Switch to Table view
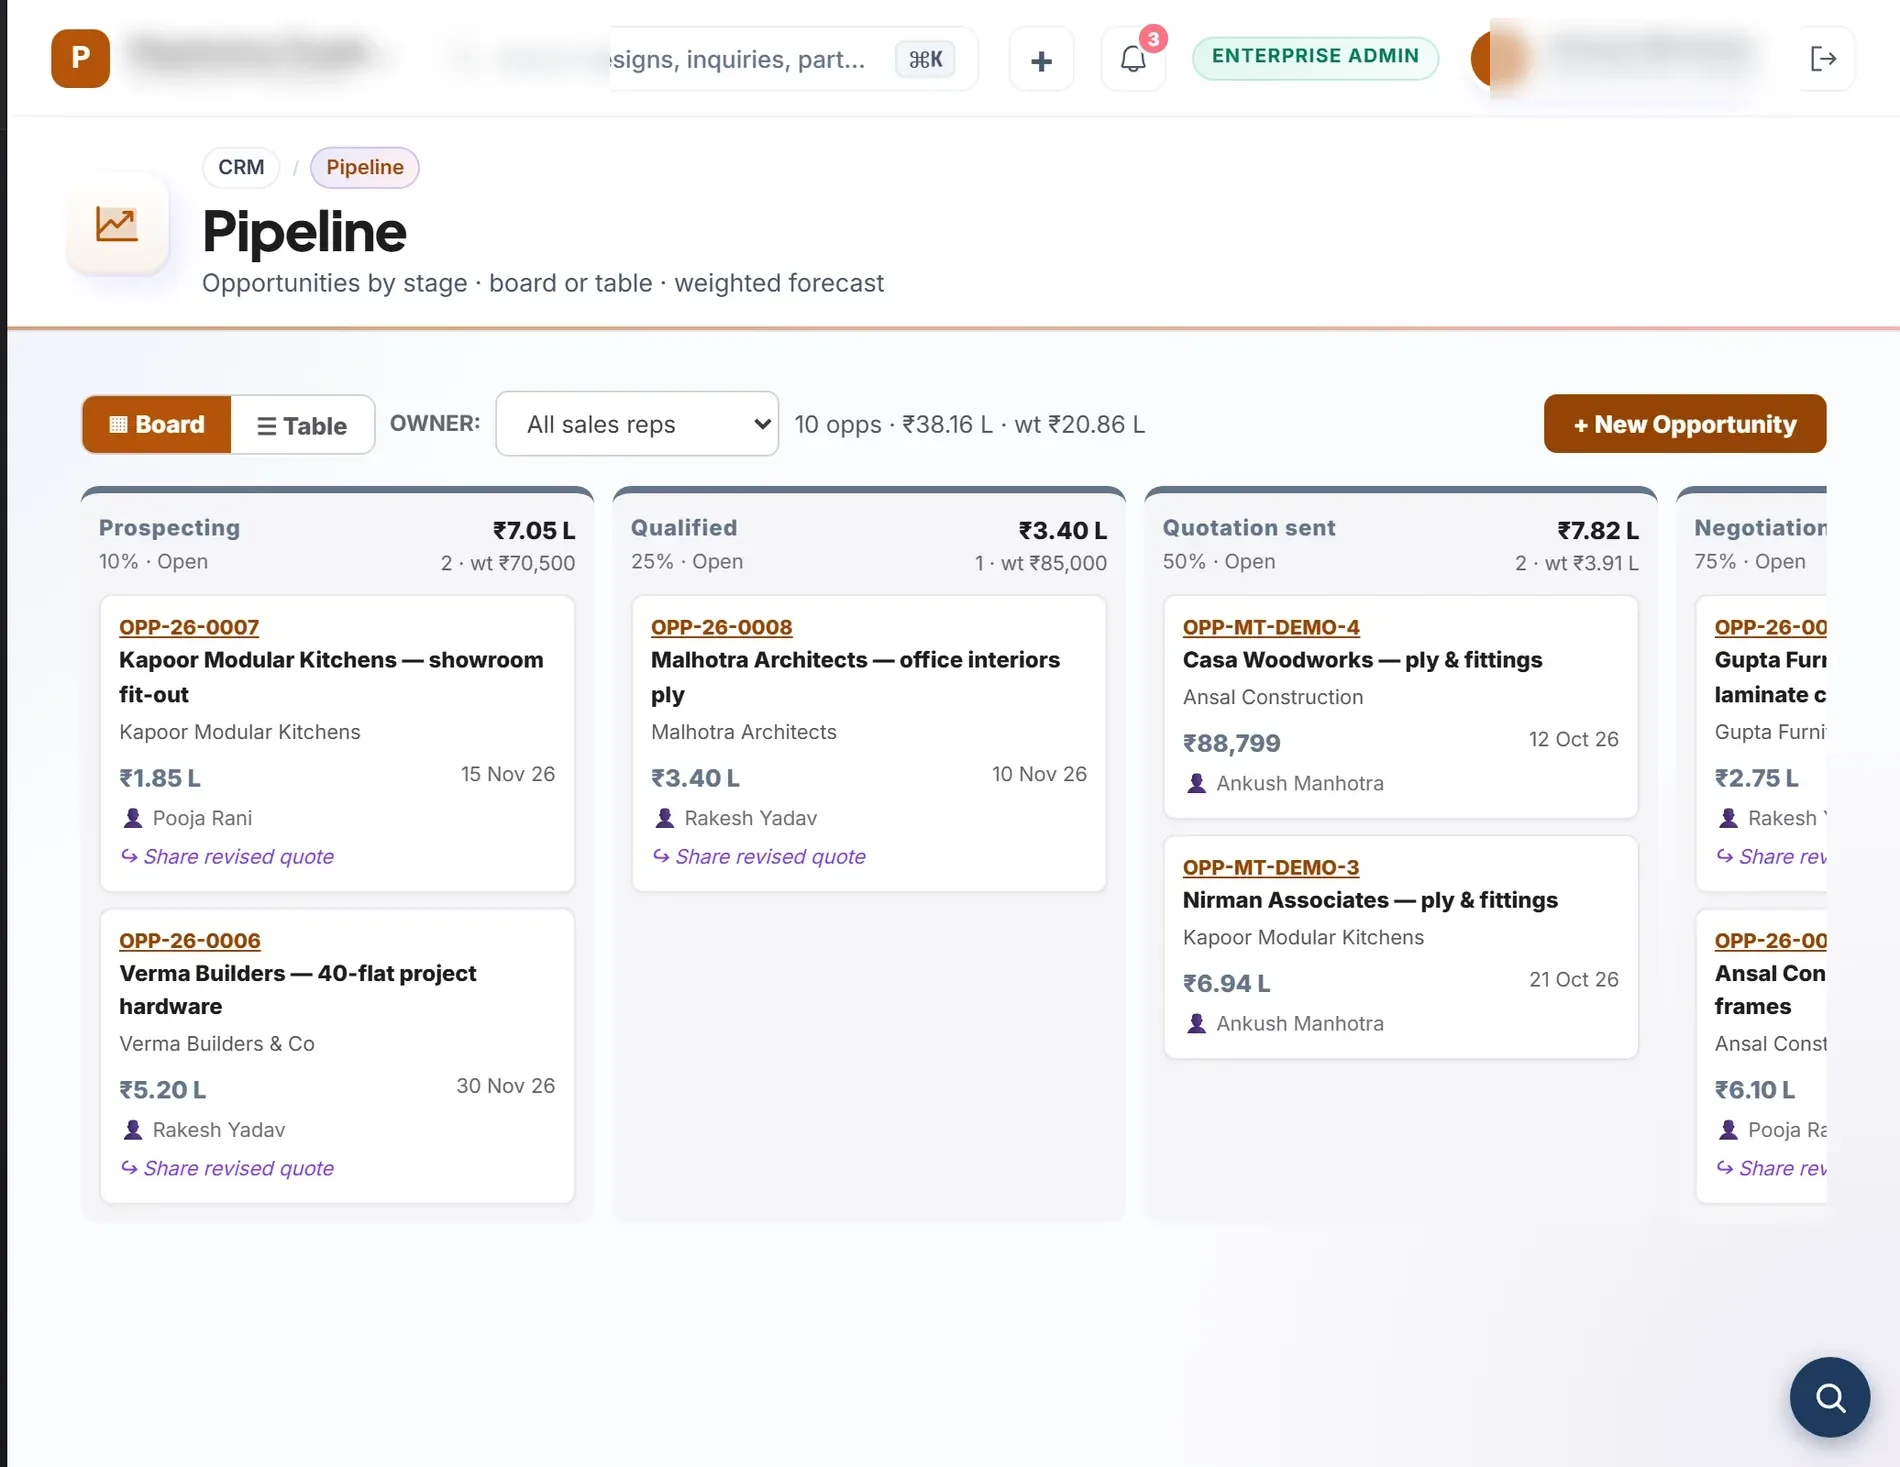Screen dimensions: 1900x1467 (302, 425)
